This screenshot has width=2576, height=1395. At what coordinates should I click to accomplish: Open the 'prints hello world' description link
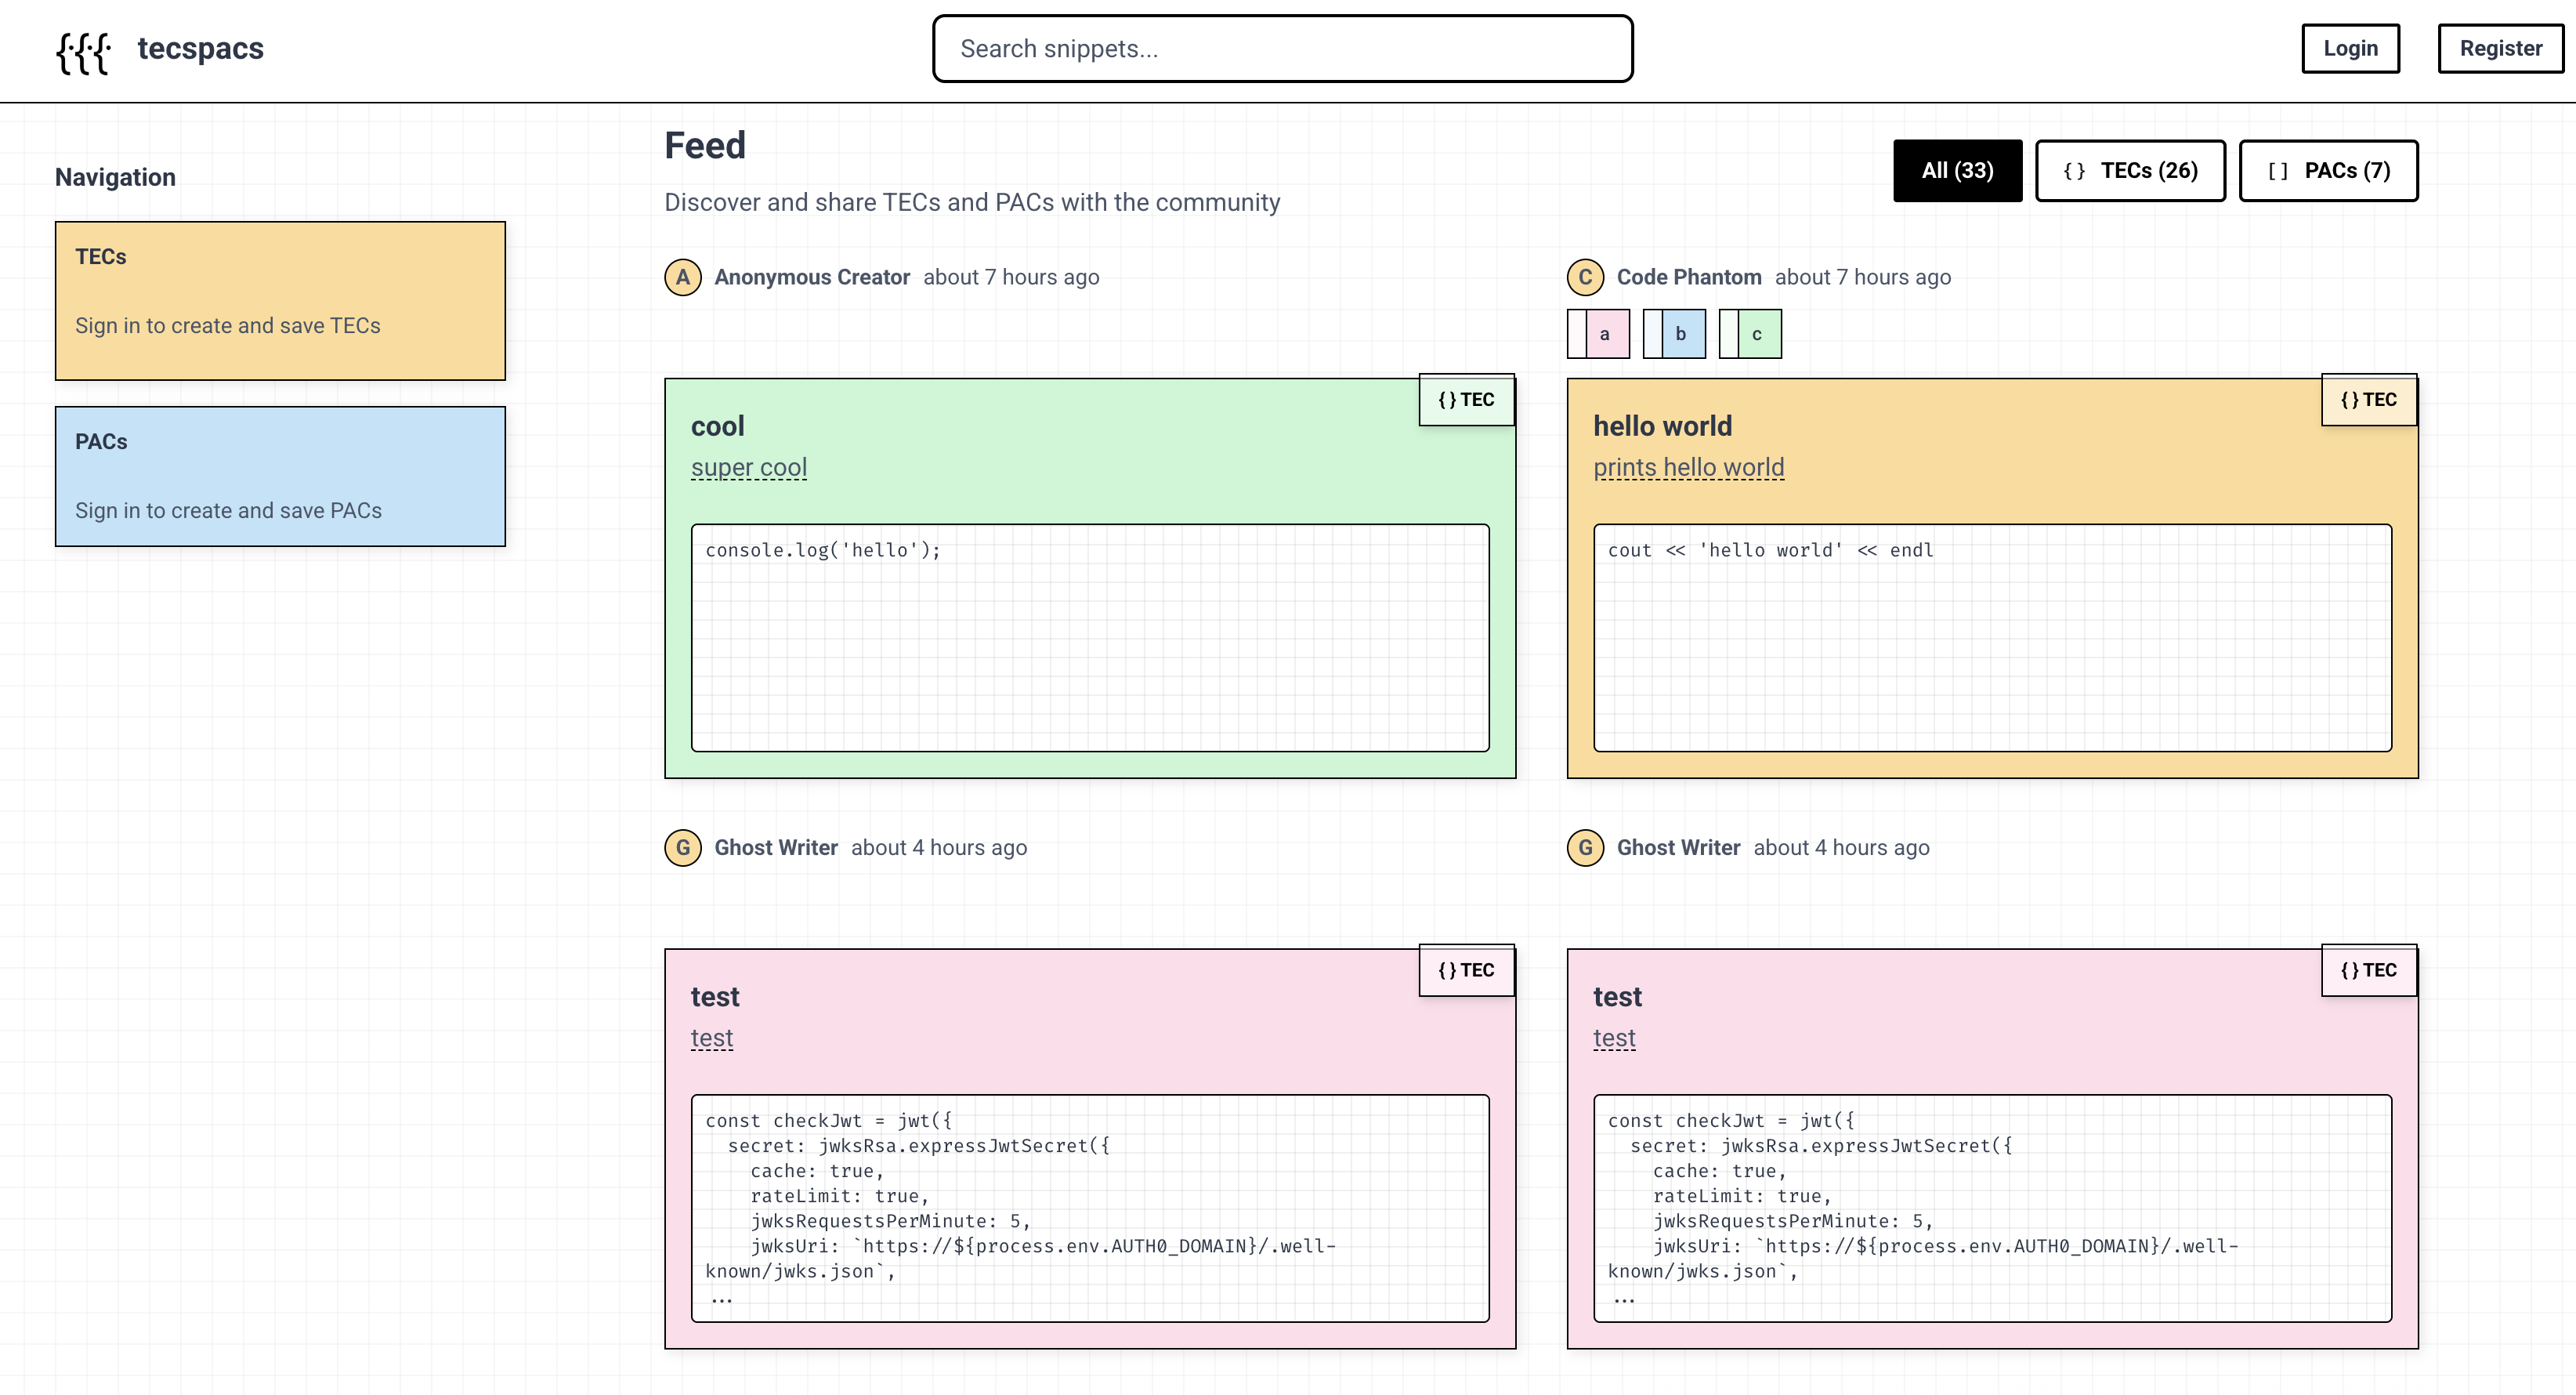(x=1688, y=468)
